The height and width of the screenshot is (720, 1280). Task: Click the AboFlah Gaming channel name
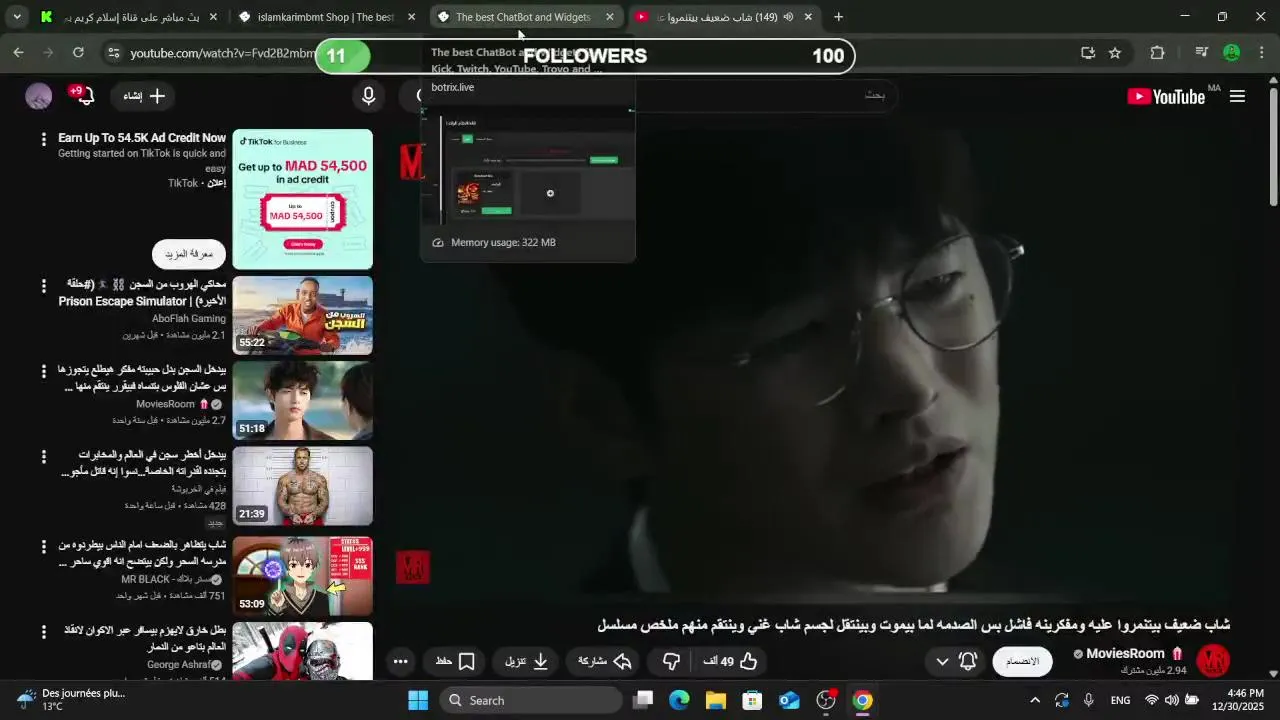point(189,318)
